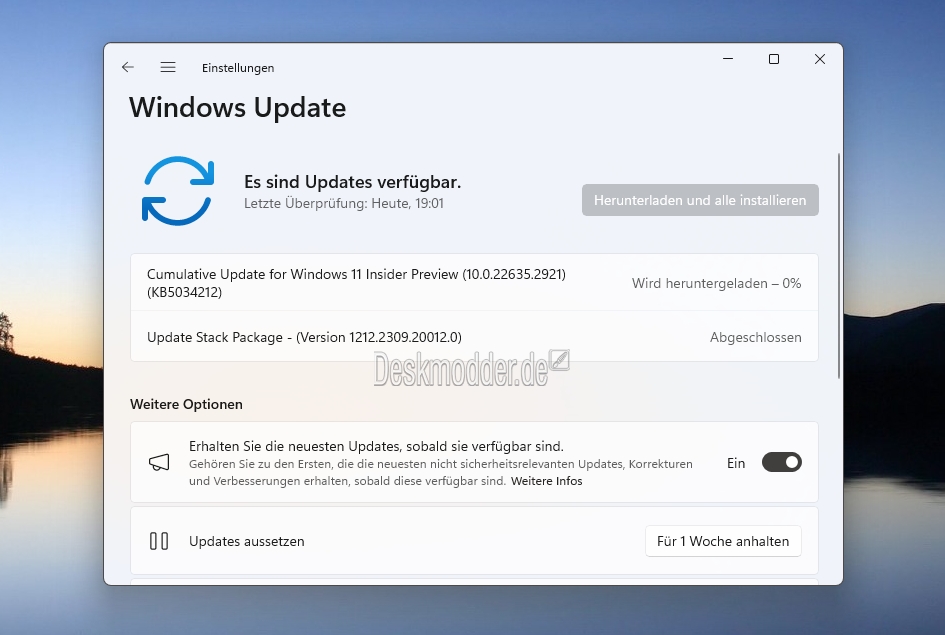
Task: Click the pause icon beside Updates aussetzen
Action: 159,541
